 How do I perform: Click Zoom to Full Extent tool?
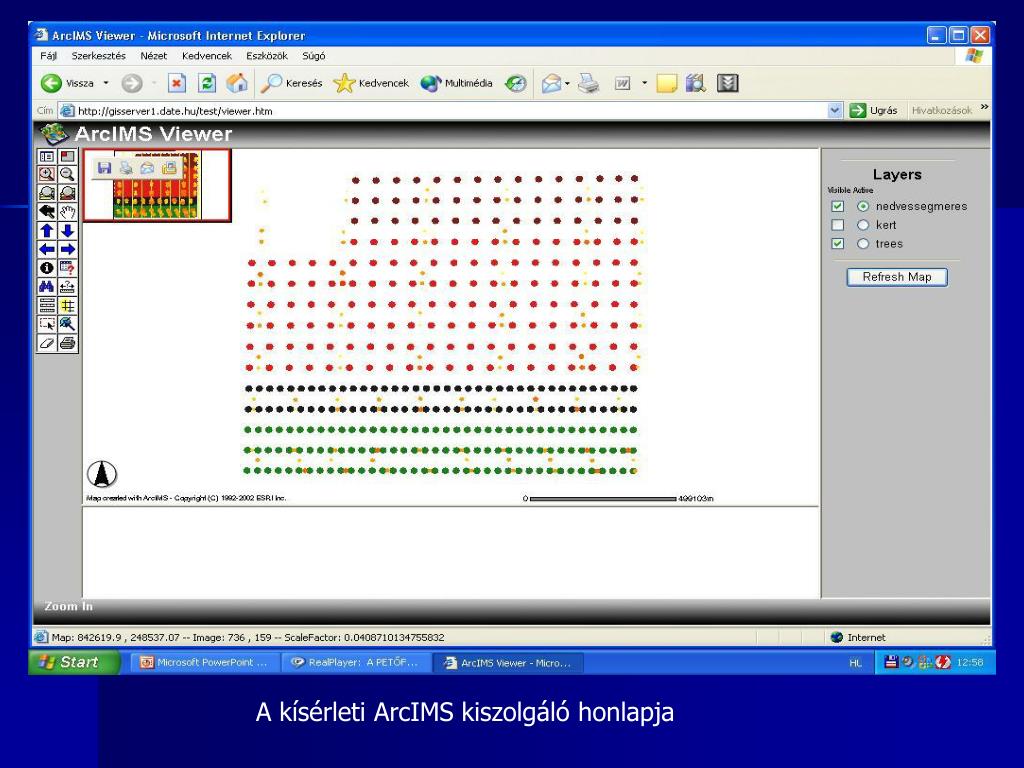coord(46,193)
